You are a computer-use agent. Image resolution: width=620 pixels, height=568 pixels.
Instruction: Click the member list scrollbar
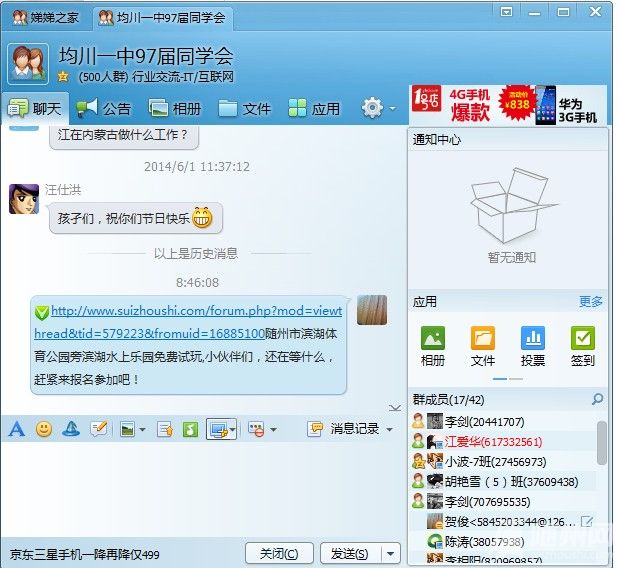(601, 443)
